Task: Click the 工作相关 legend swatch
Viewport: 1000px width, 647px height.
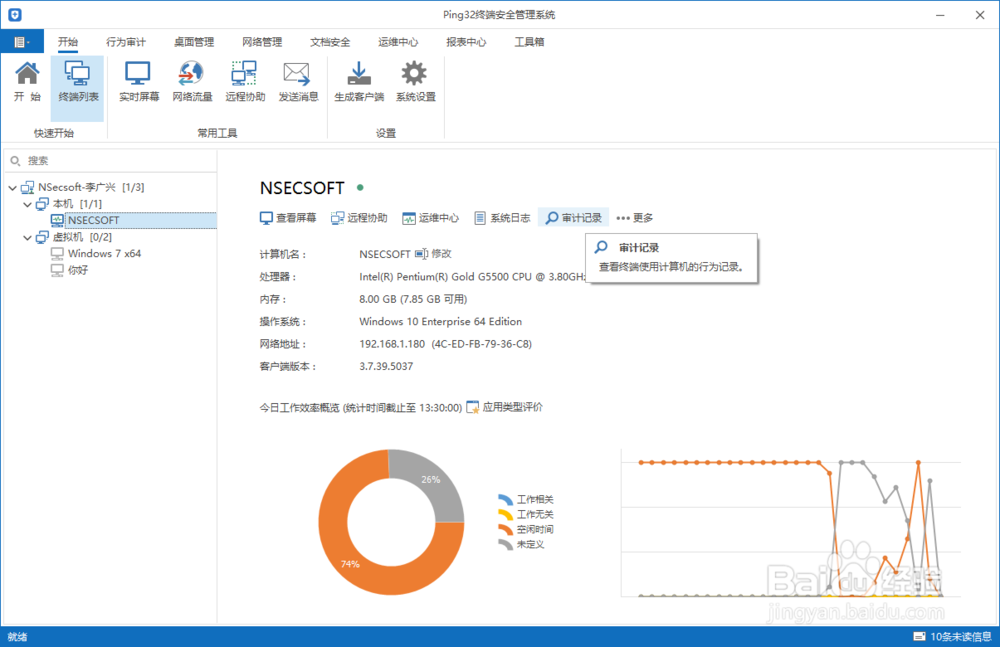Action: pos(505,500)
